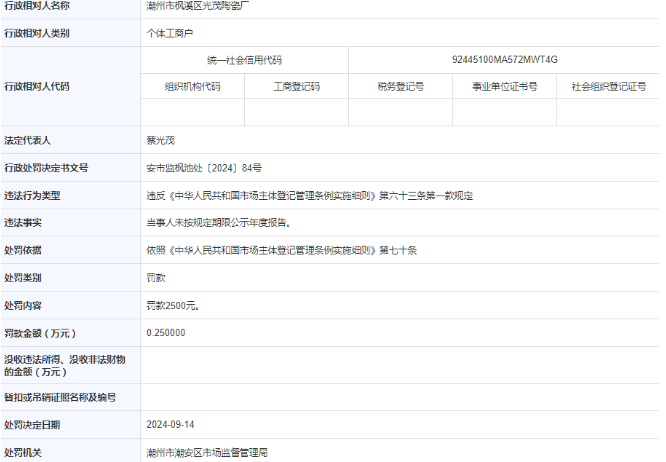
Task: Click the 工商登记码 column header
Action: (x=296, y=87)
